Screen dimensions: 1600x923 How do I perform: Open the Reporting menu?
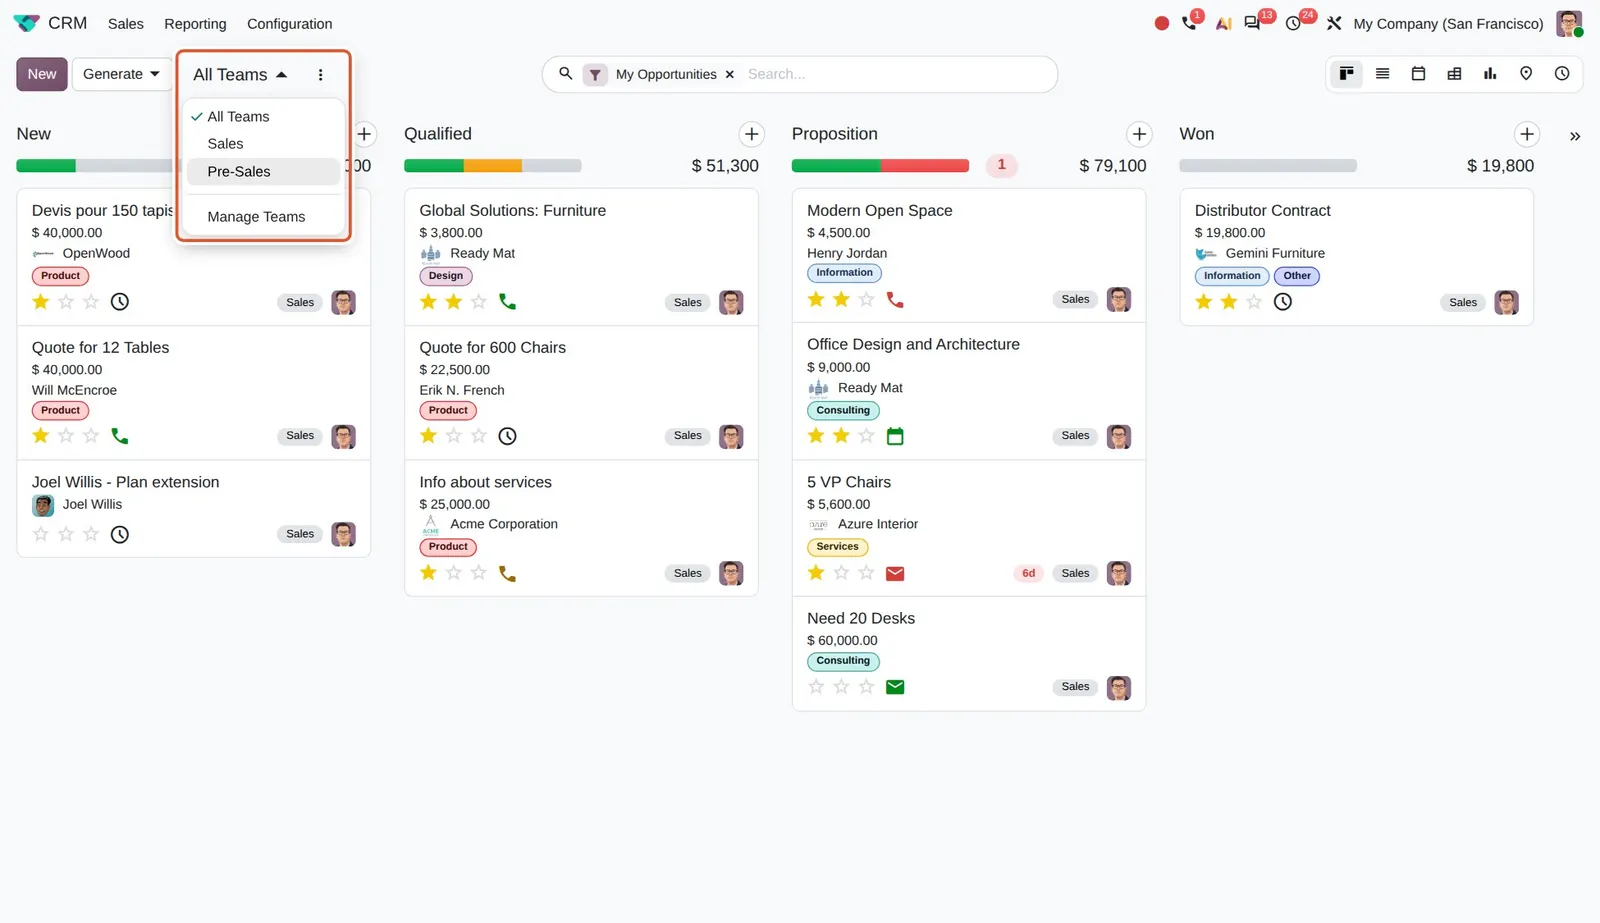(195, 24)
